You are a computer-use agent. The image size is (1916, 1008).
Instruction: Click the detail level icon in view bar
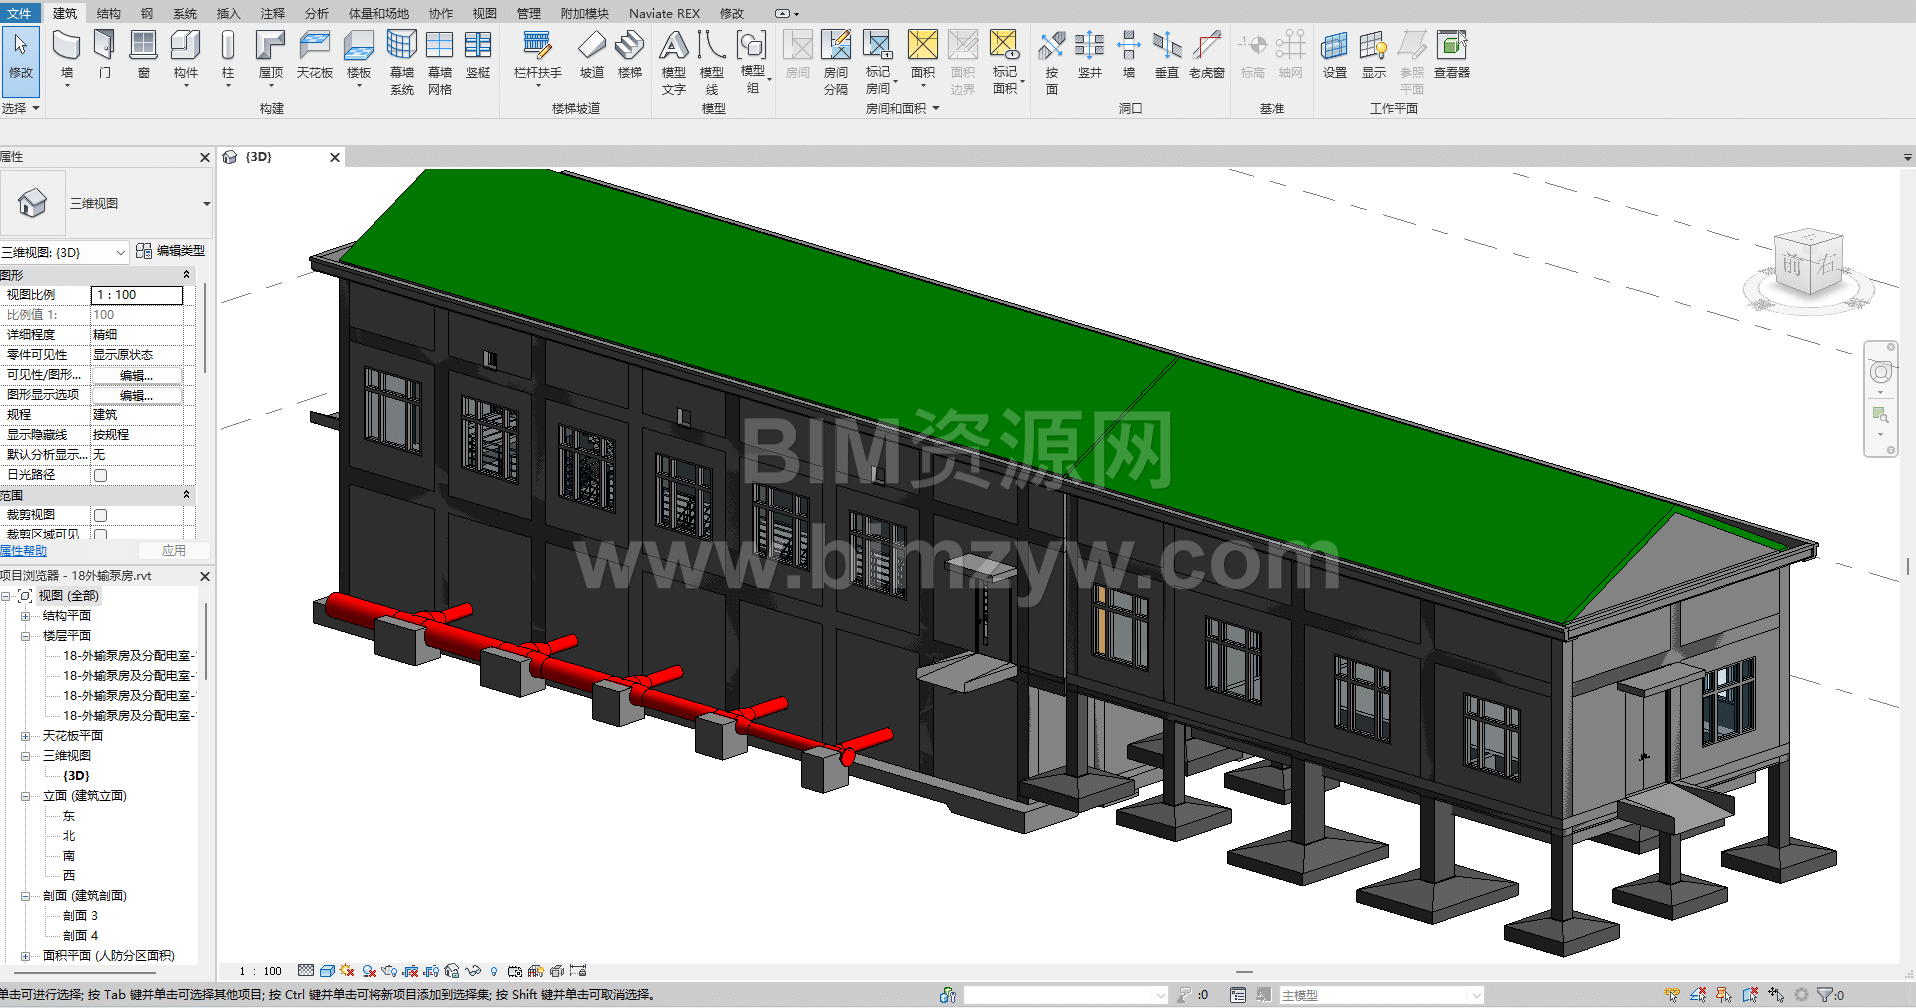tap(306, 971)
